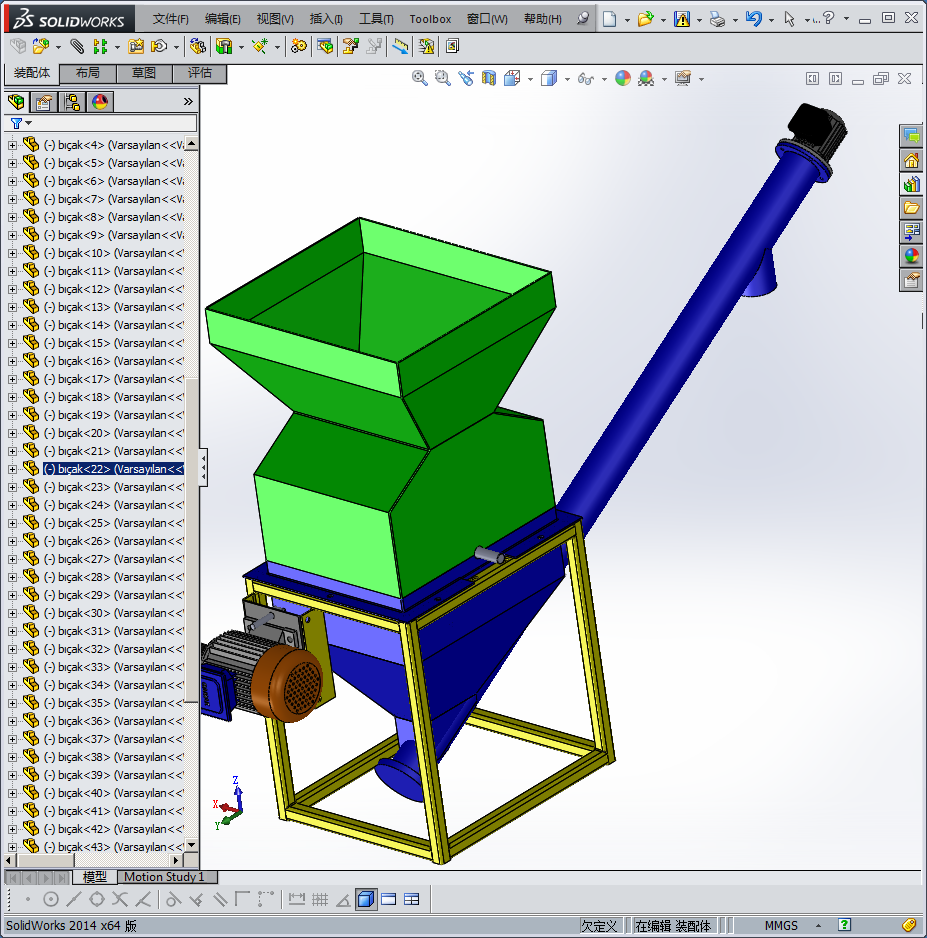The height and width of the screenshot is (938, 927).
Task: Click the Previous View icon
Action: tap(466, 78)
